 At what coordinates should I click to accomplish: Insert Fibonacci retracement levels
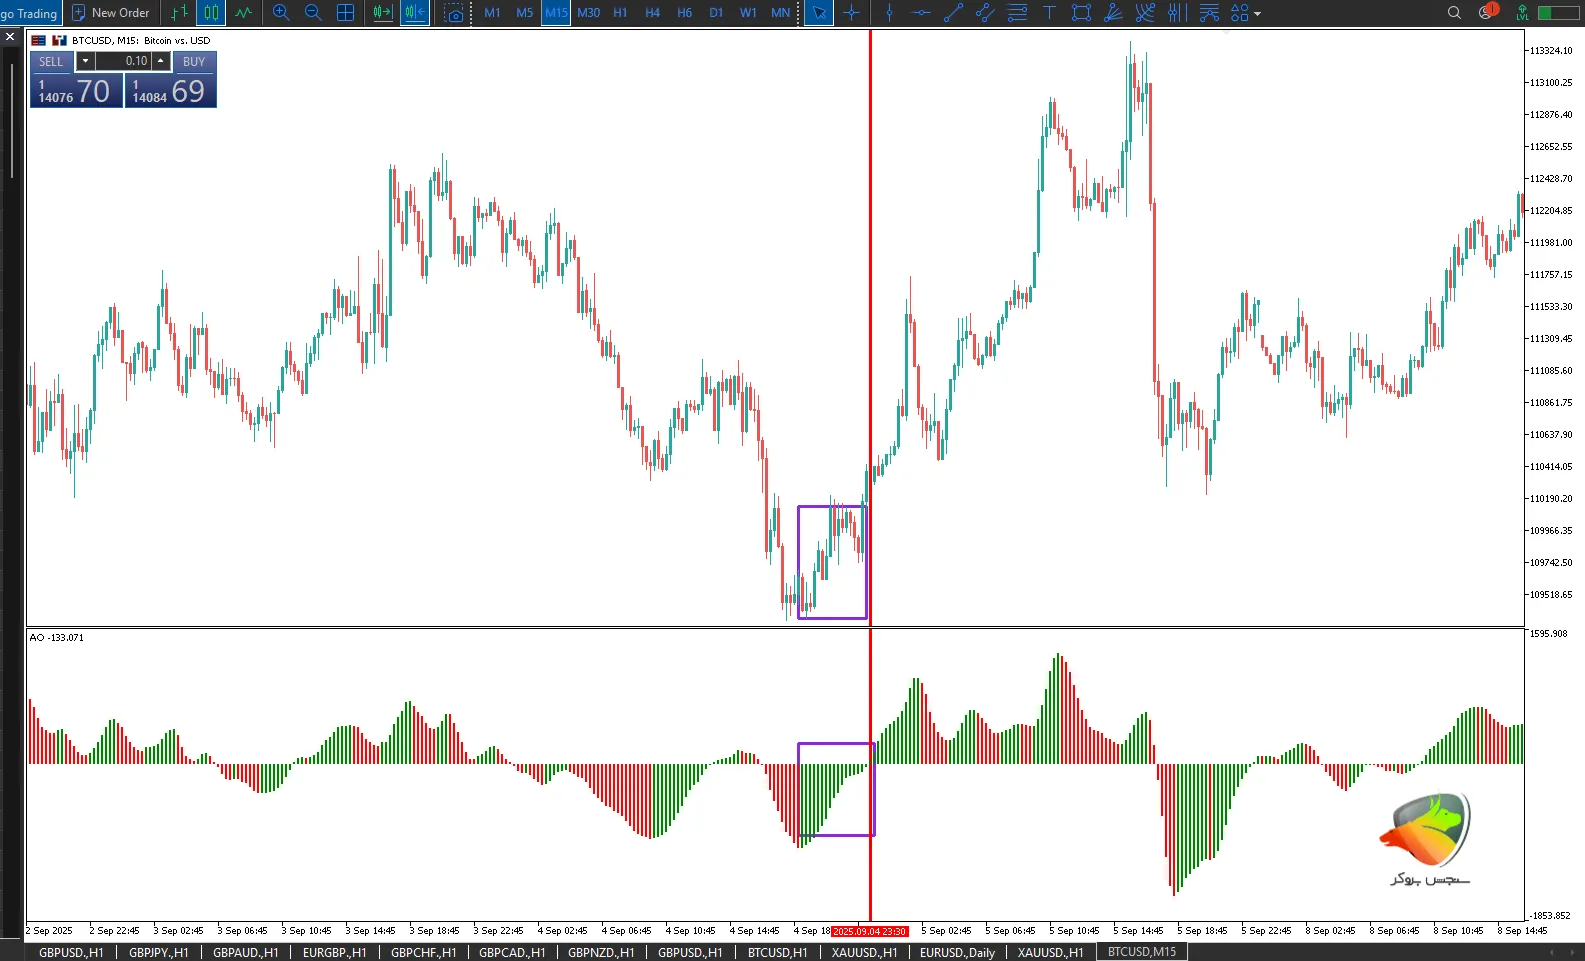tap(1017, 13)
